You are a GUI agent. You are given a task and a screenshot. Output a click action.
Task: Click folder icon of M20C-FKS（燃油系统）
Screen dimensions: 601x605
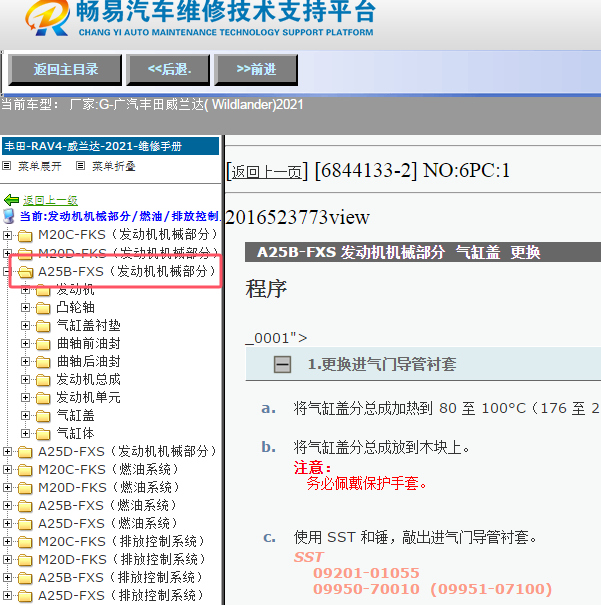click(x=25, y=470)
